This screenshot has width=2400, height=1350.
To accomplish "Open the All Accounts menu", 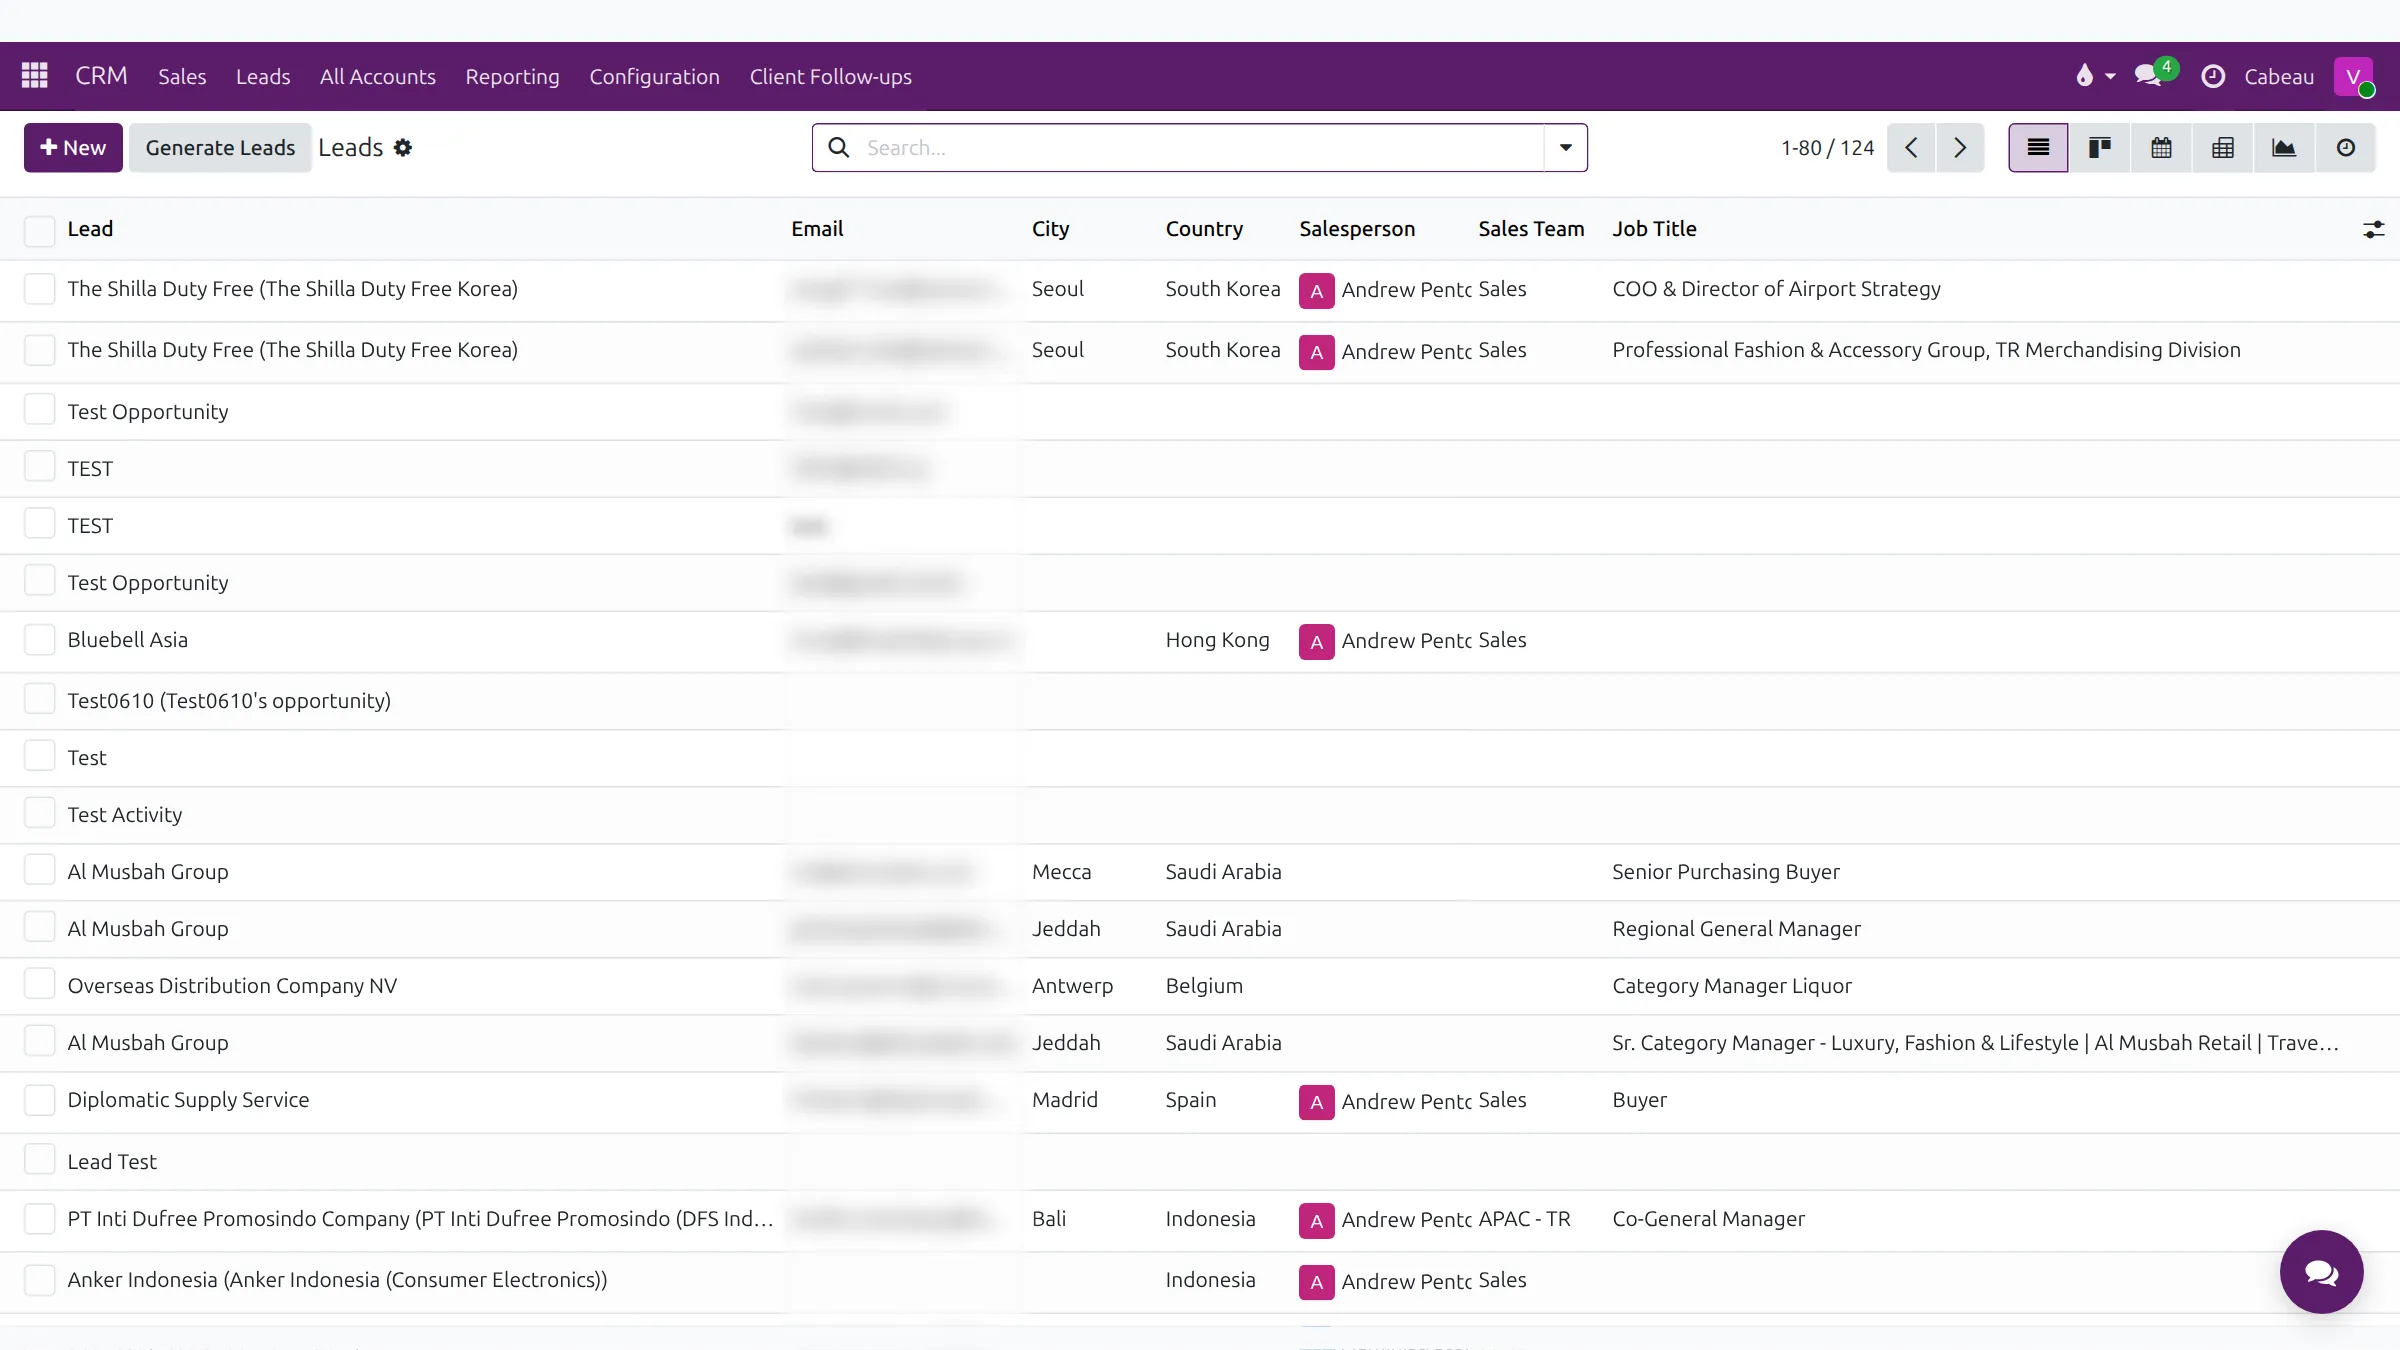I will pyautogui.click(x=378, y=76).
